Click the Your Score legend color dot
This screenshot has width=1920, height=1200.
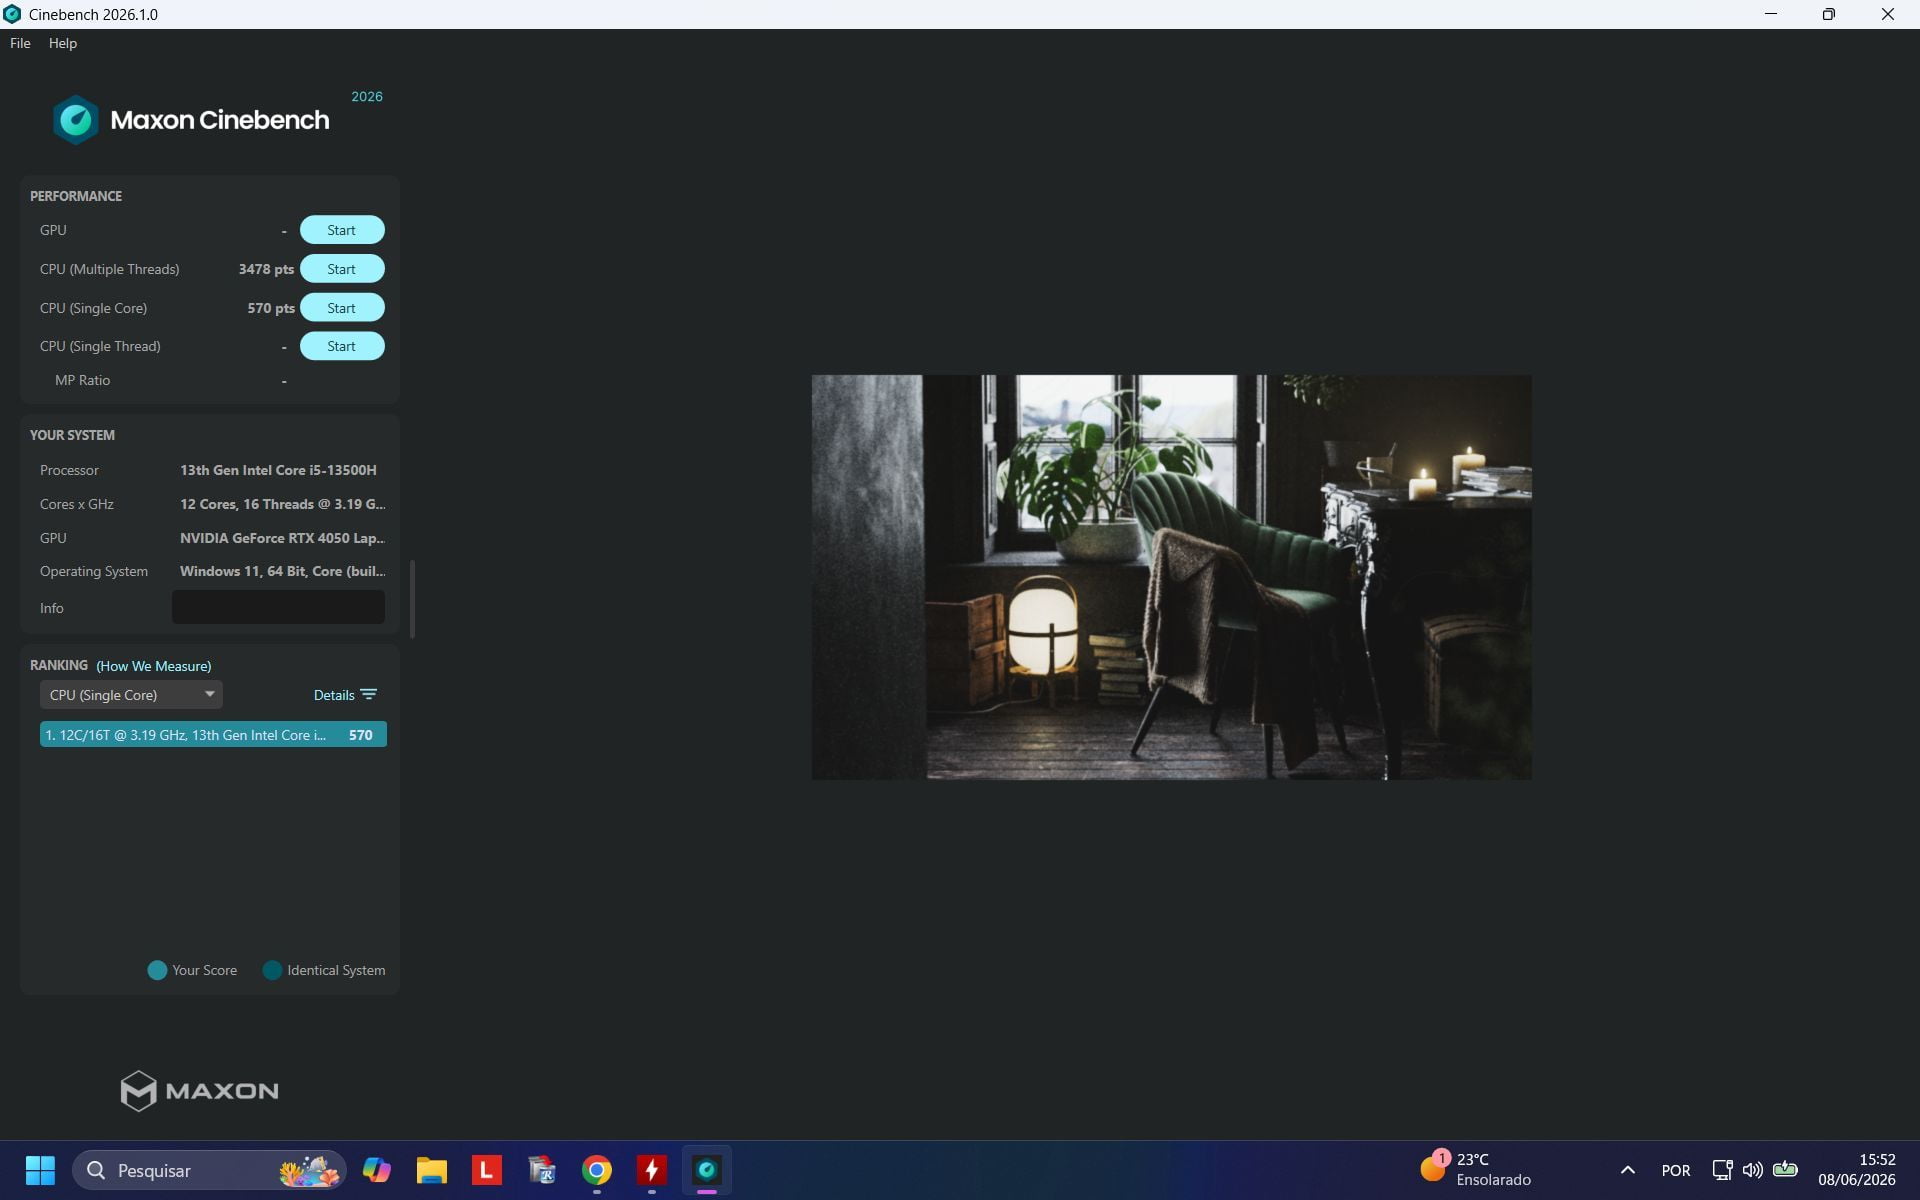(x=157, y=970)
